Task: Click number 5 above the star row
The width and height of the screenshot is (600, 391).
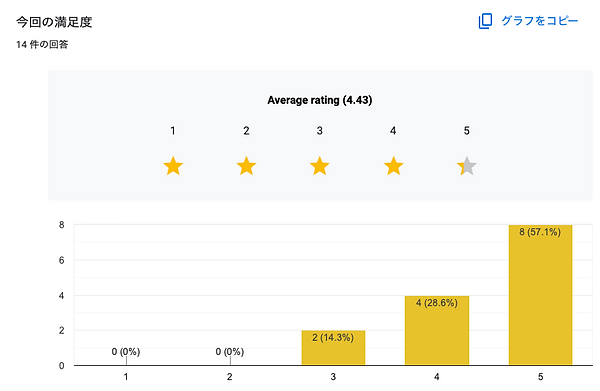Action: (466, 131)
